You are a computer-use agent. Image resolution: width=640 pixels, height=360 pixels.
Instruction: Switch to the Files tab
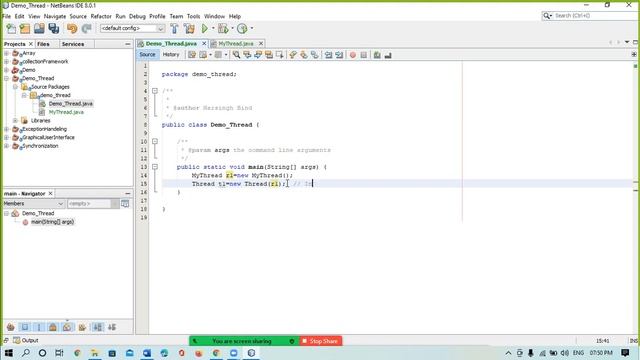click(43, 44)
